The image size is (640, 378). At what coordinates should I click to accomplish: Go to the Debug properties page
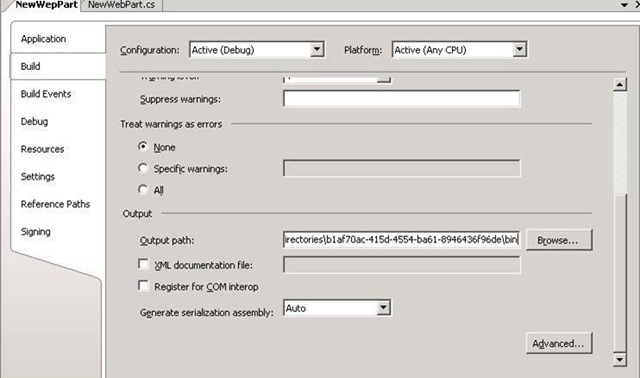tap(34, 122)
